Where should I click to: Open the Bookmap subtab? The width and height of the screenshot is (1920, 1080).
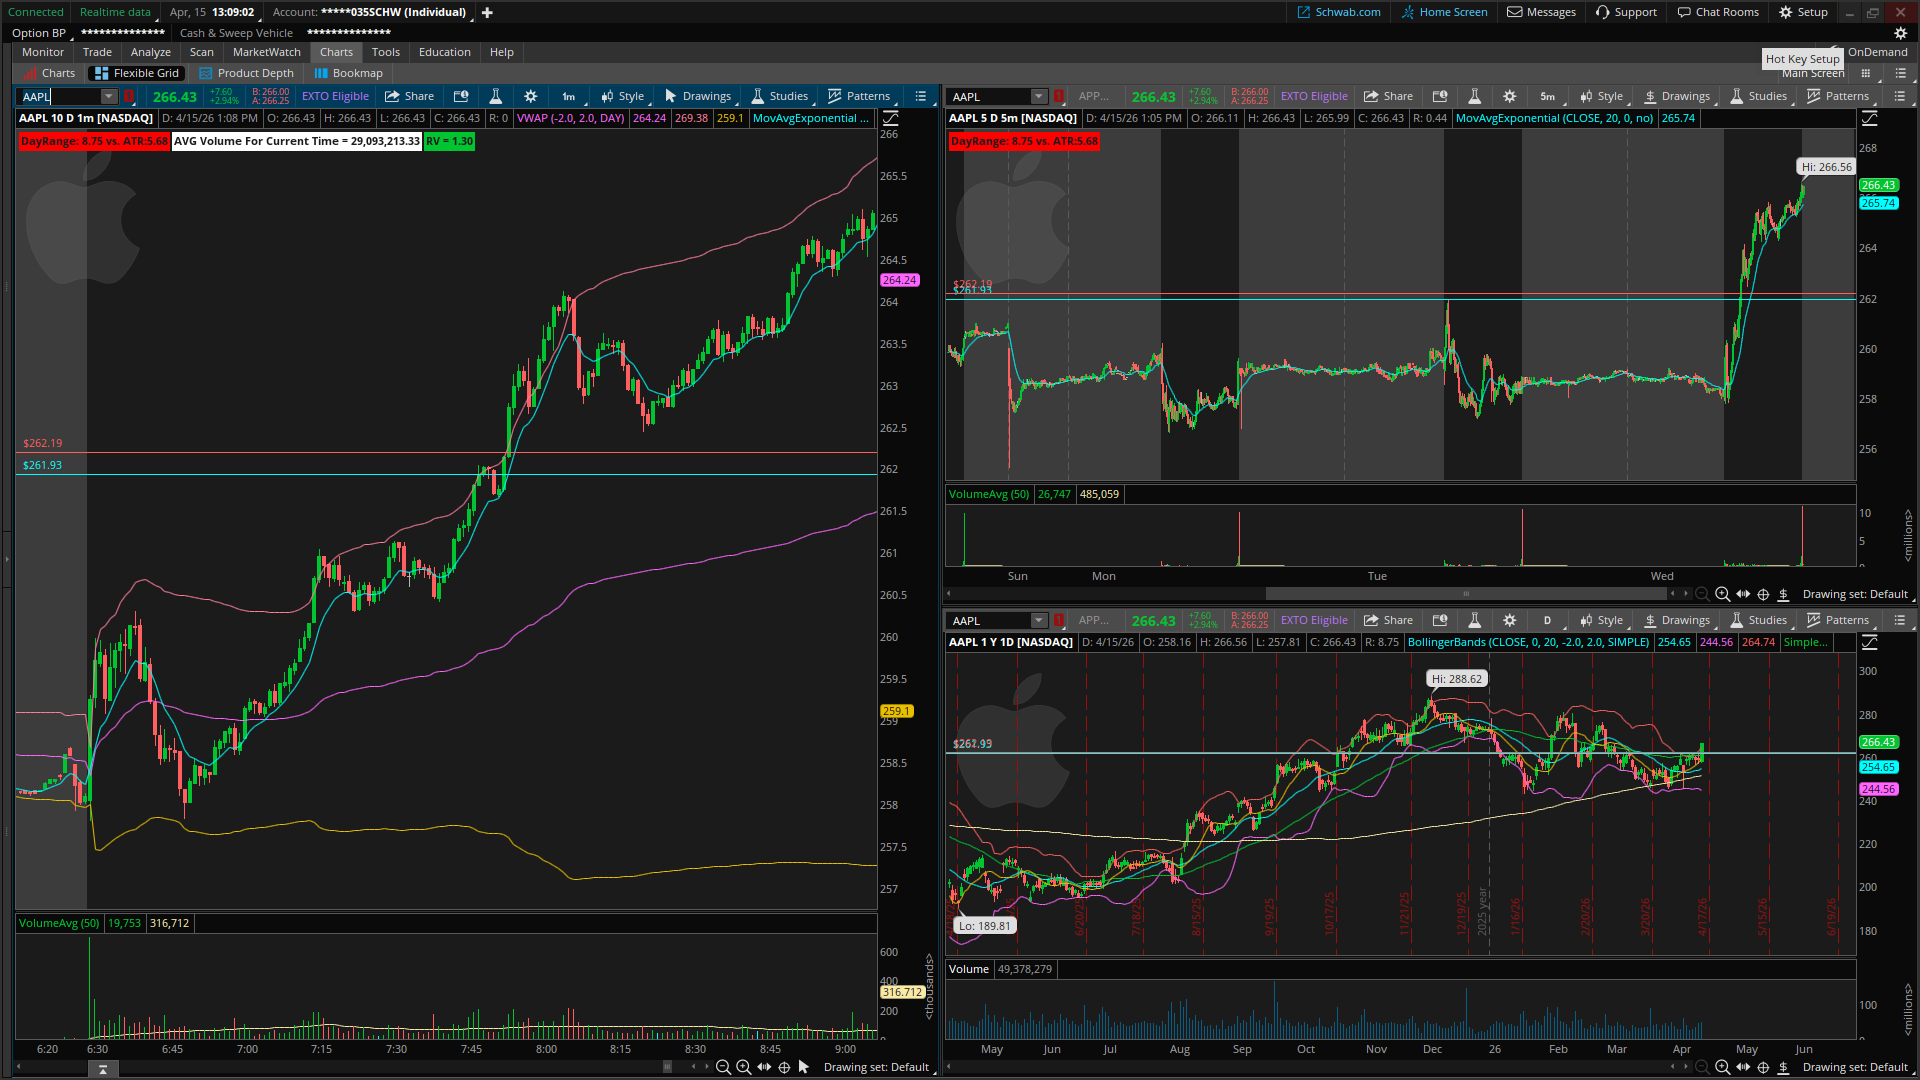click(348, 74)
